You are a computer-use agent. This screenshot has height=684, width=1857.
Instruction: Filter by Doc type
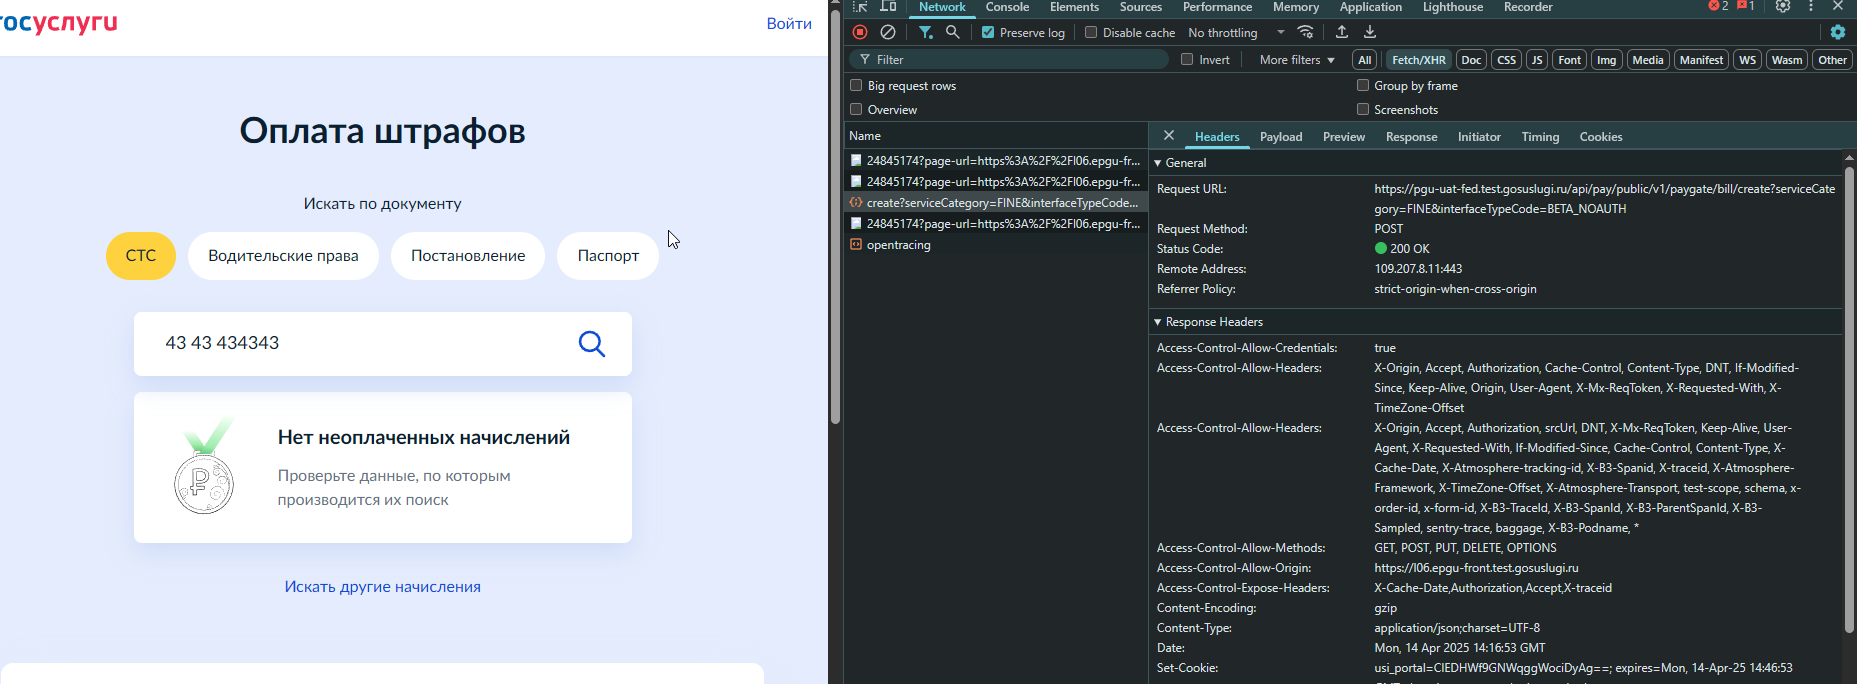[1471, 60]
